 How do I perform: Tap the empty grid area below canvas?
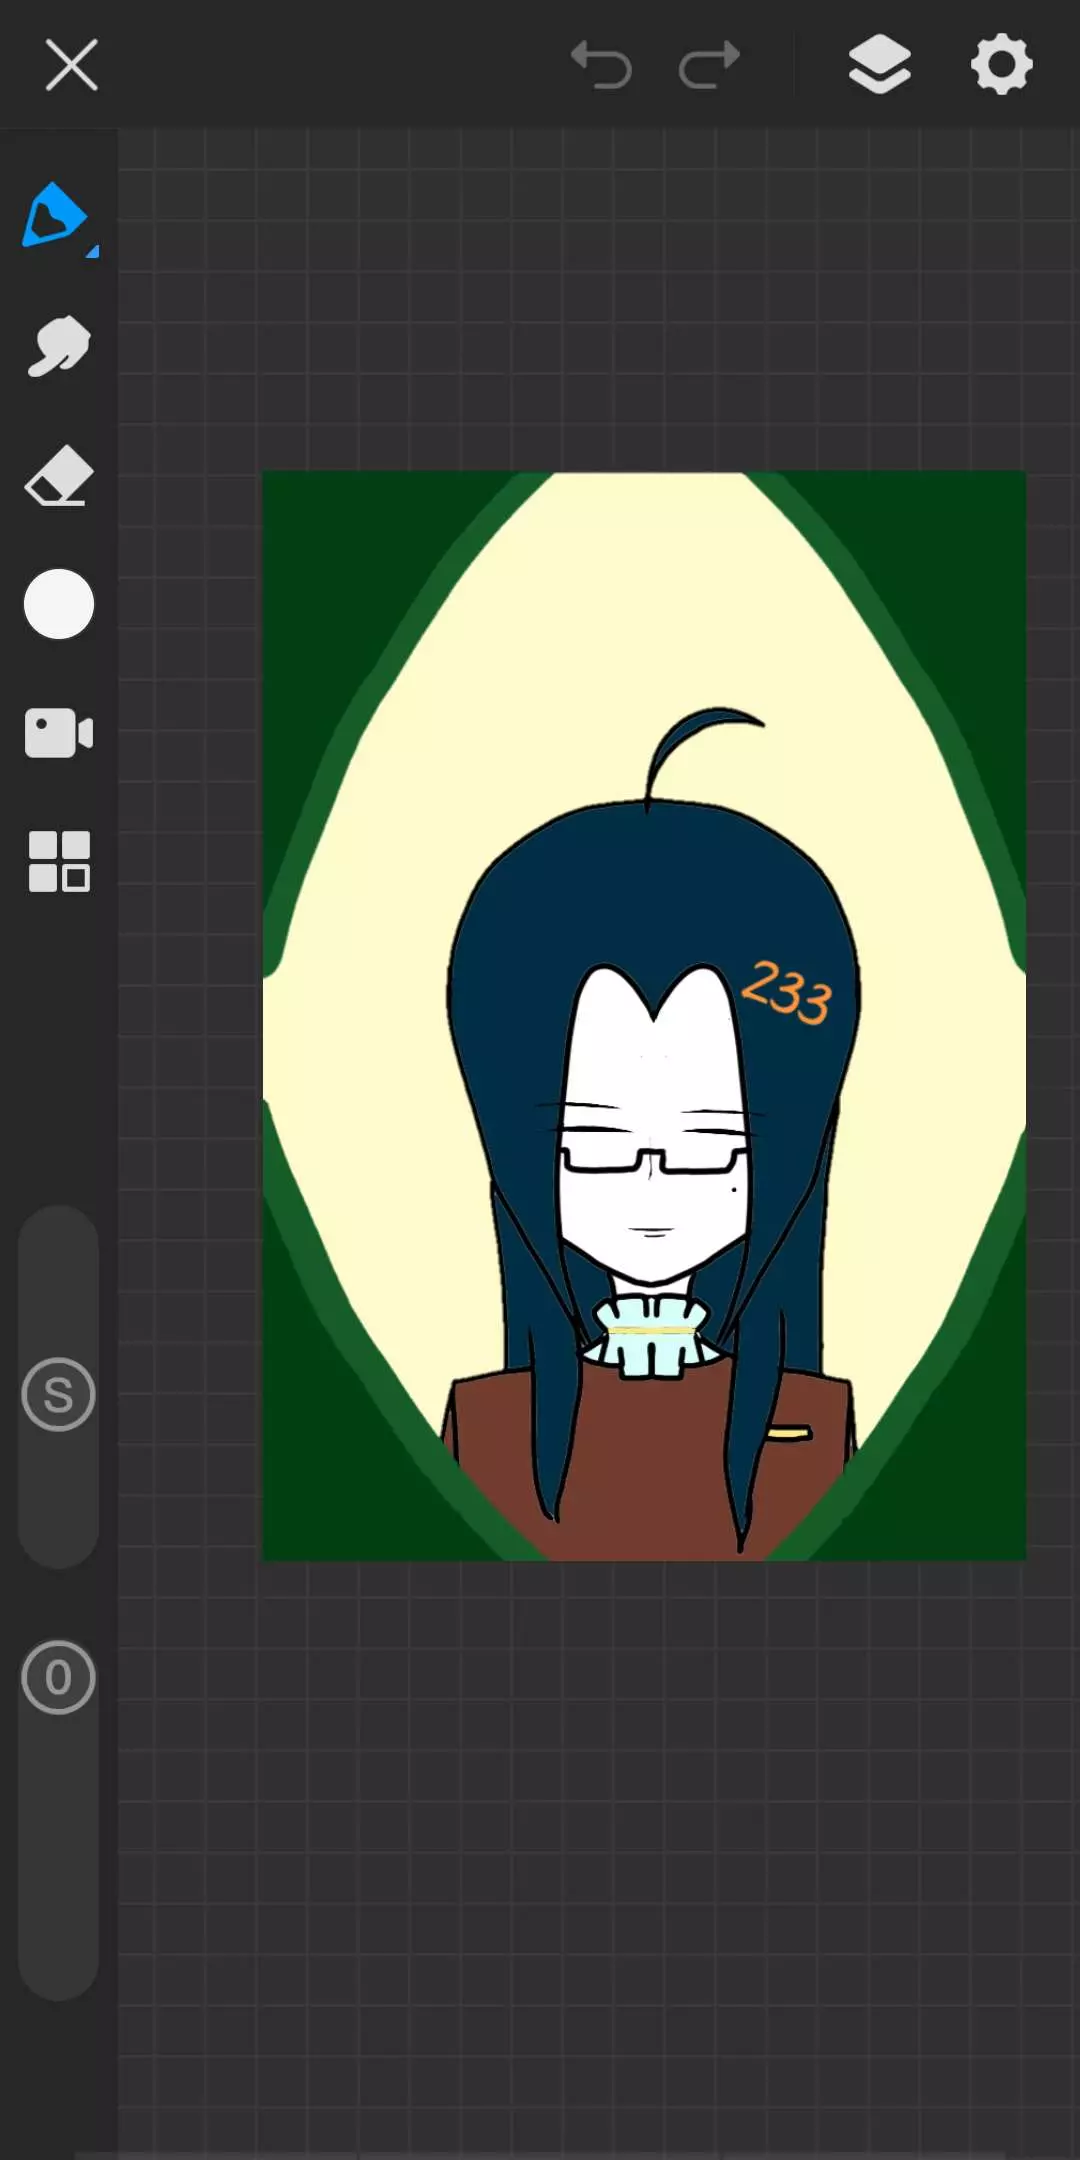coord(600,1850)
